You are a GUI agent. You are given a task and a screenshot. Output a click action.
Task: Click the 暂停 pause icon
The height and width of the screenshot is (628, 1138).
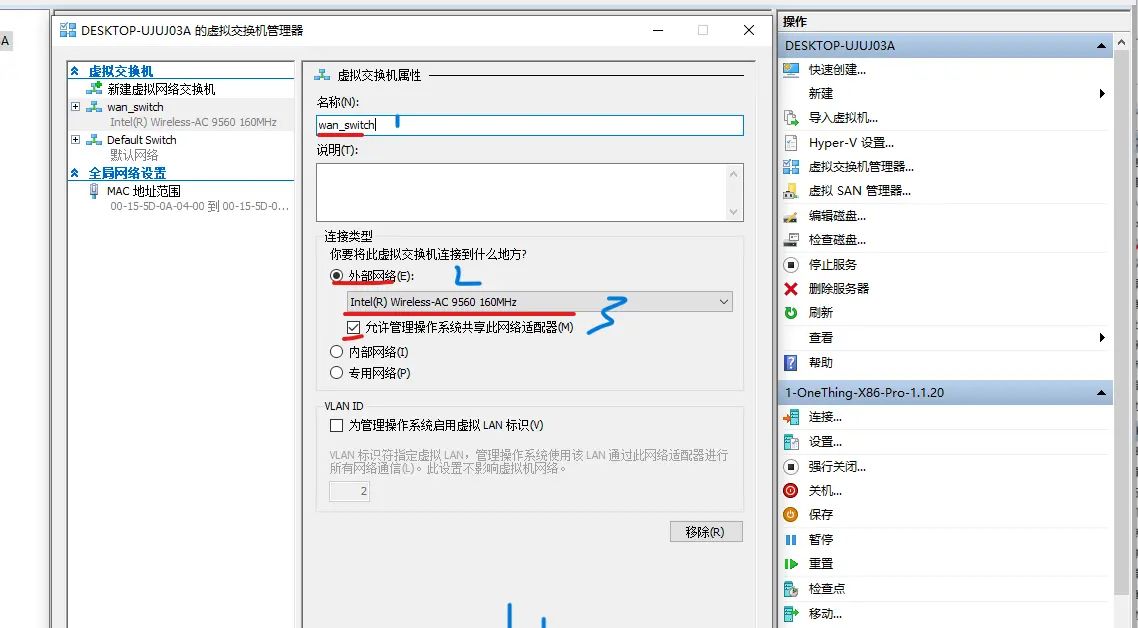(791, 539)
